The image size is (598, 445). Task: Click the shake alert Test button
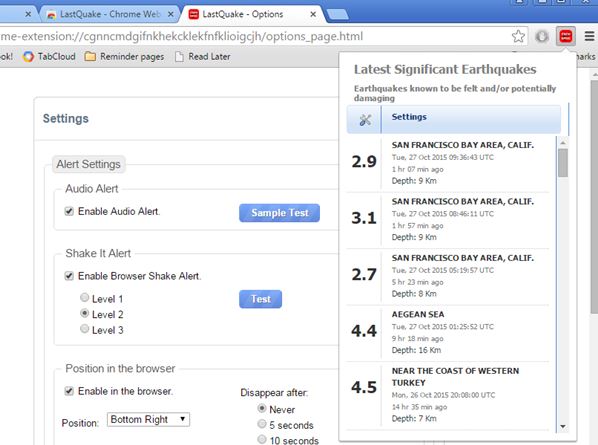[x=260, y=299]
